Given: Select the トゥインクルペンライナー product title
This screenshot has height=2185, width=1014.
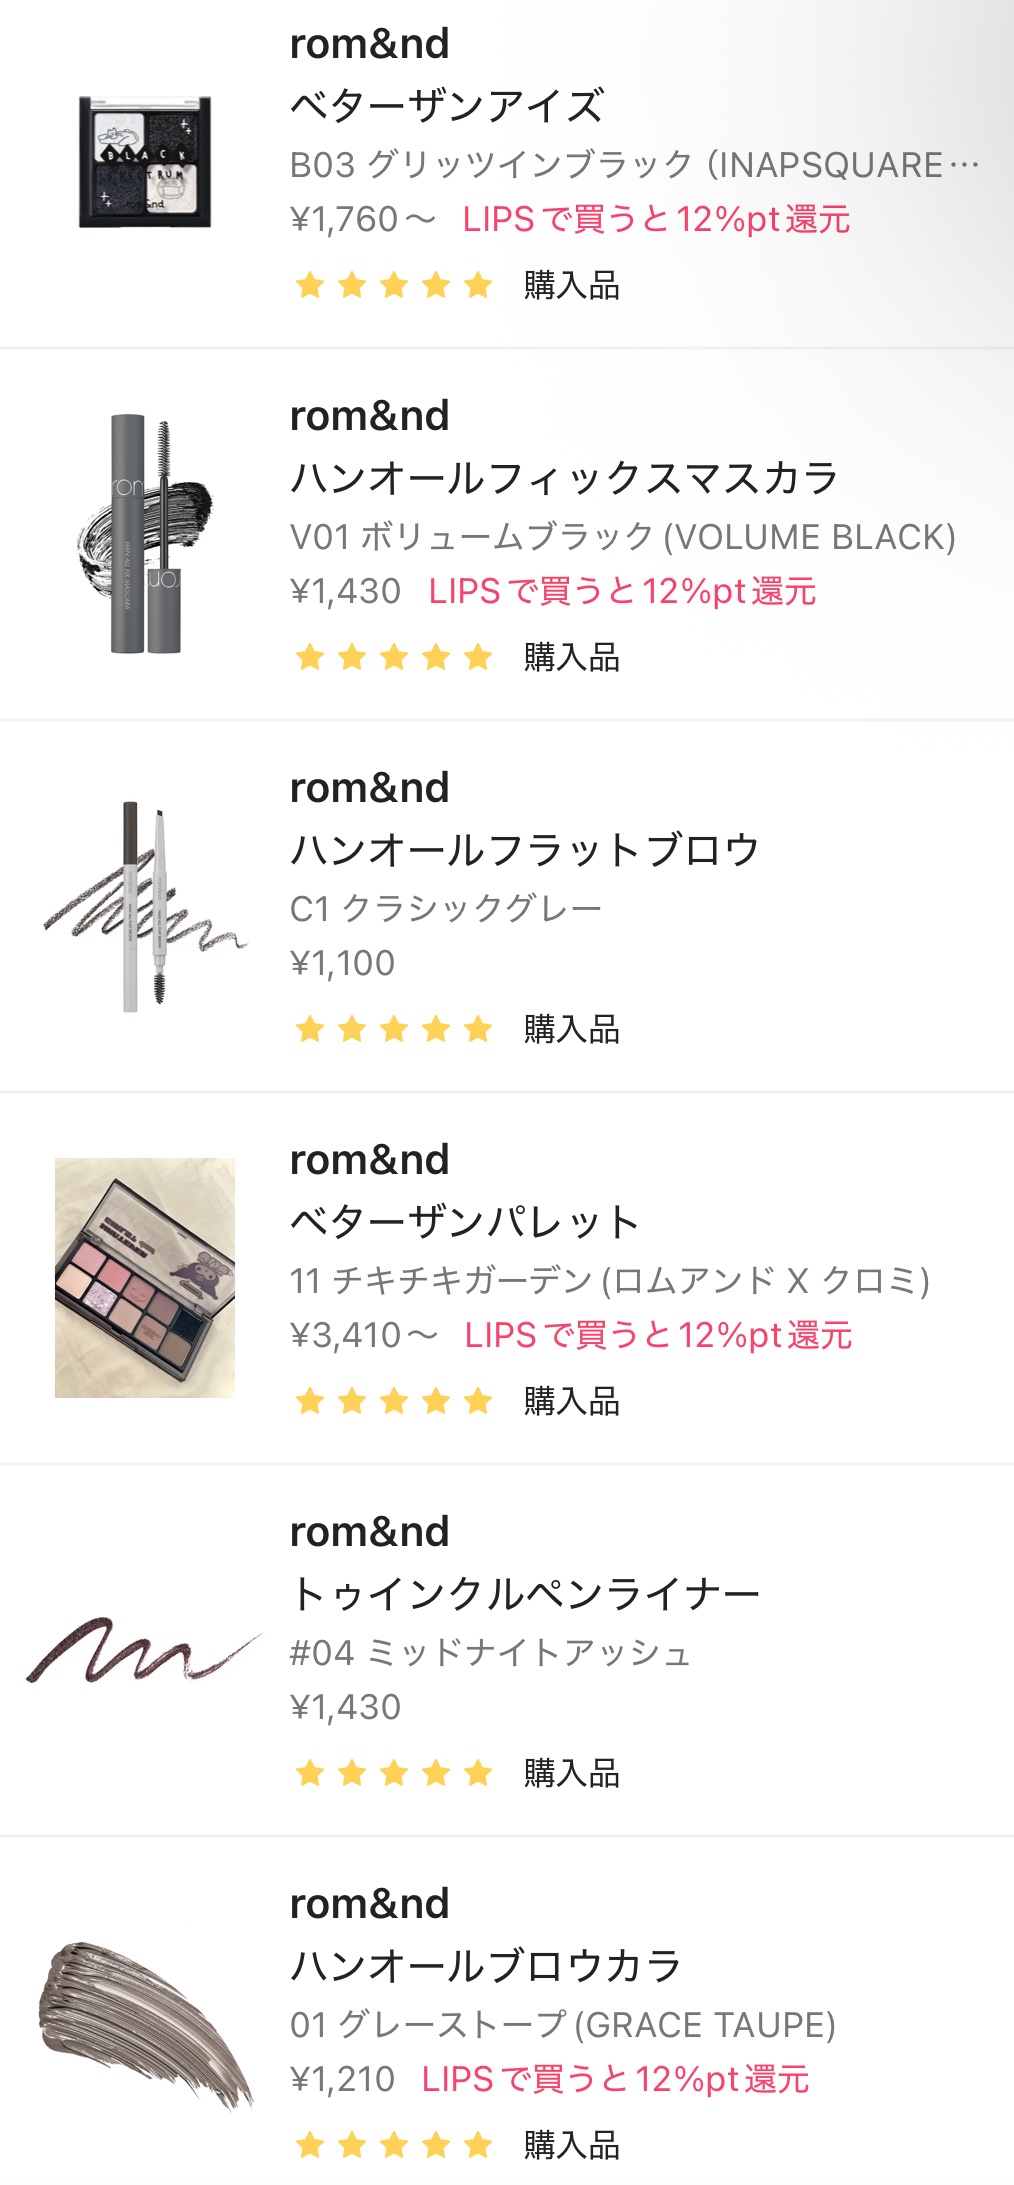Looking at the screenshot, I should 525,1593.
